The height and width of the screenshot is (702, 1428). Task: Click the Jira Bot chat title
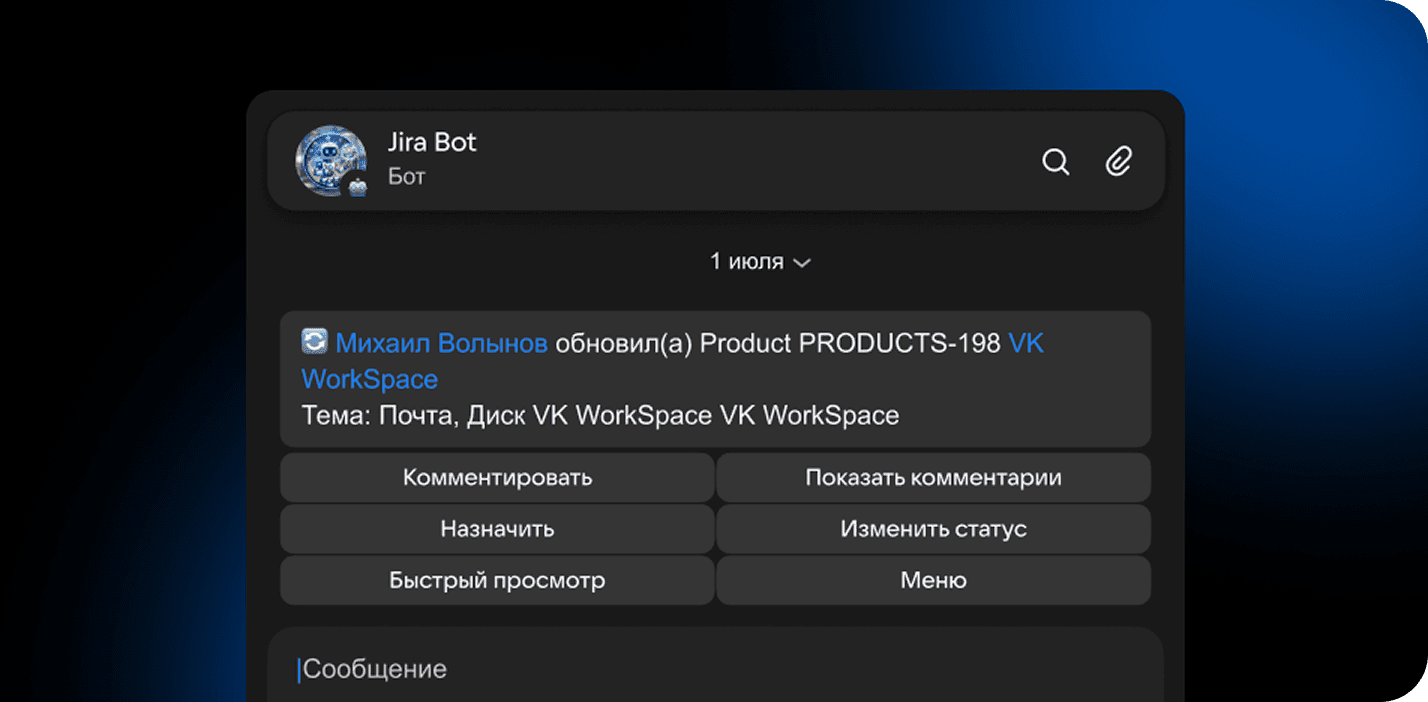click(432, 142)
